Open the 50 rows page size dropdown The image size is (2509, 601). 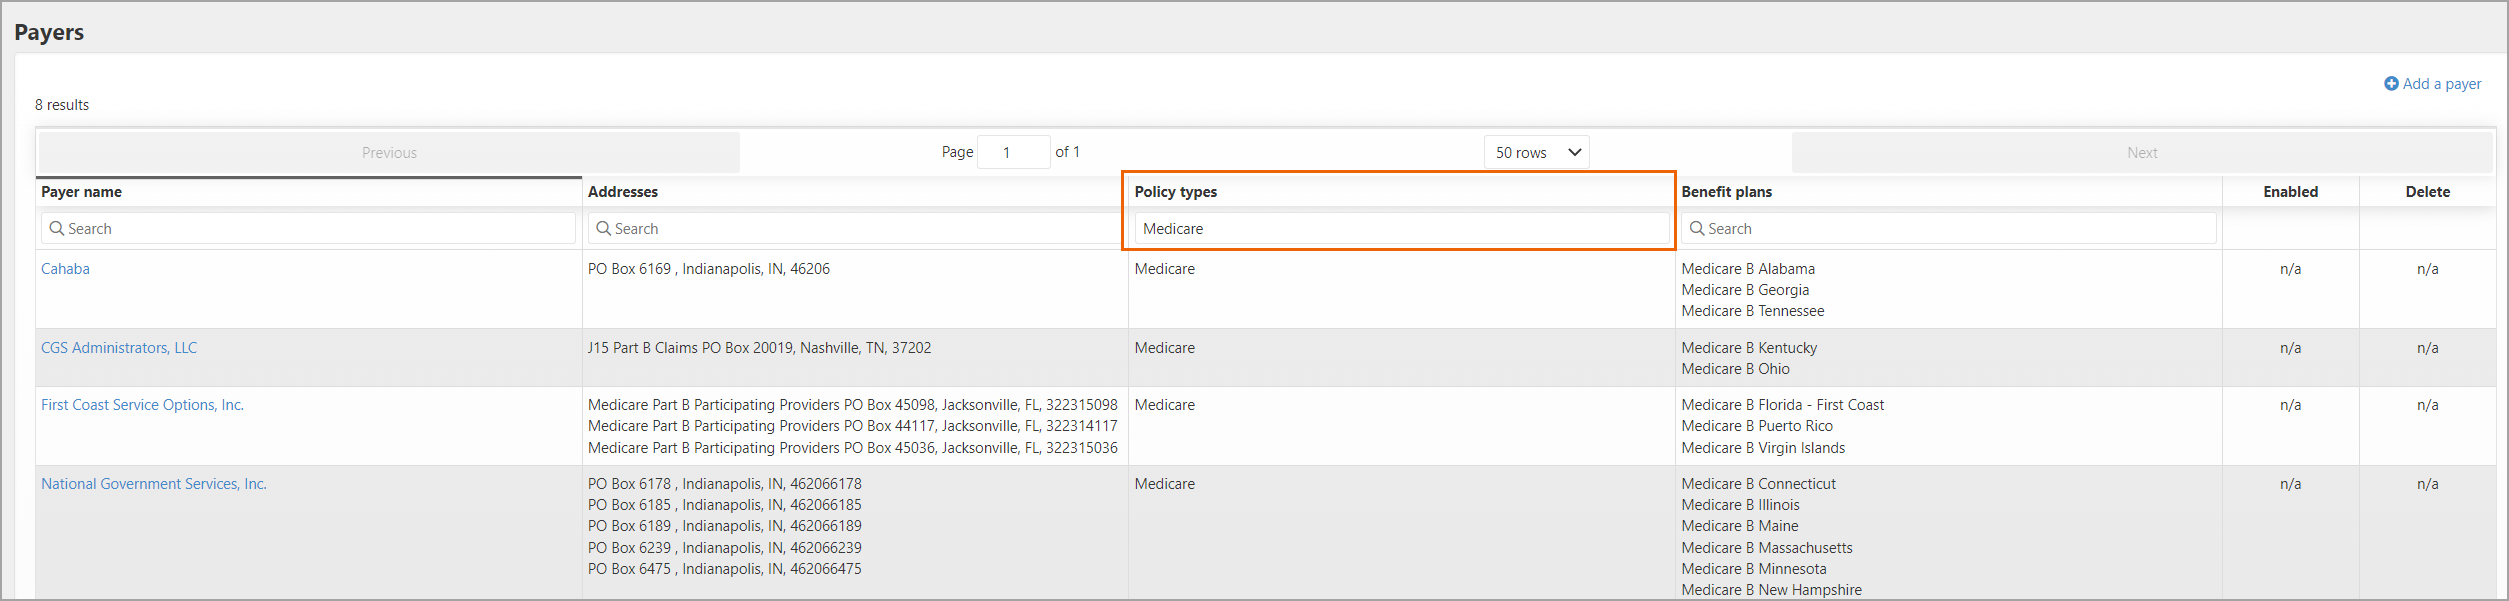coord(1537,153)
